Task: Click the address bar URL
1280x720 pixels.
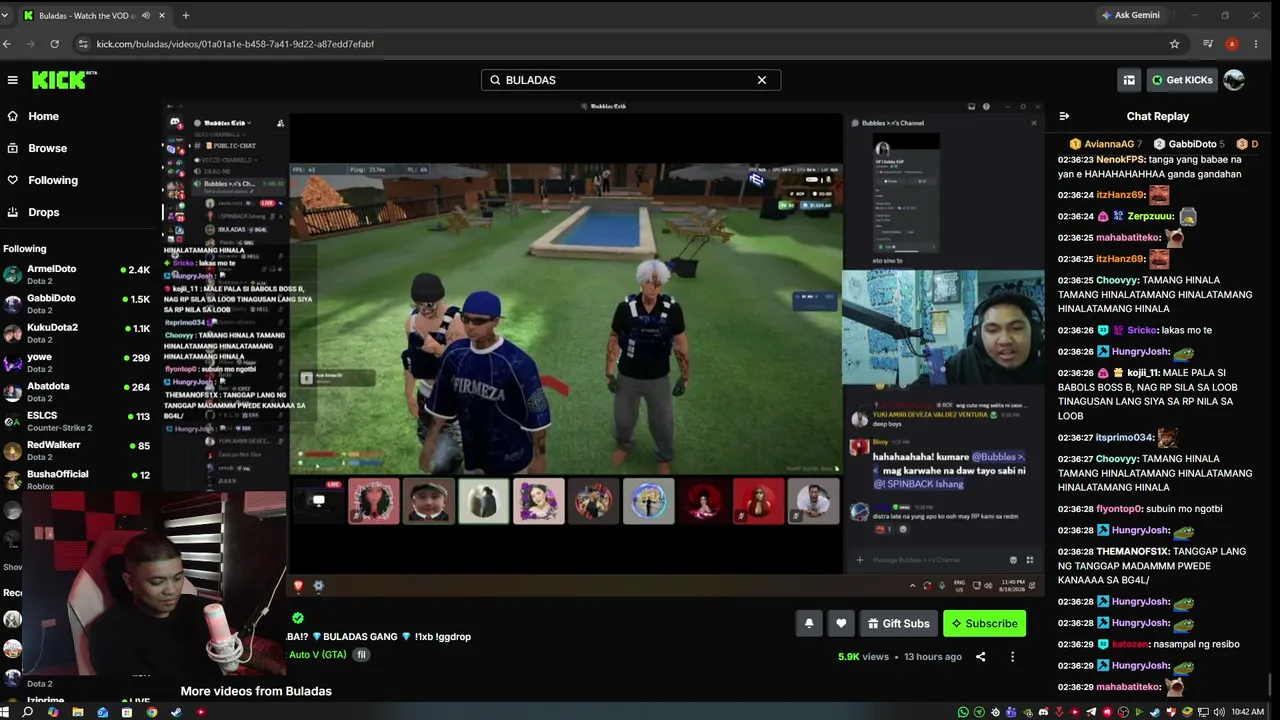Action: [x=235, y=44]
